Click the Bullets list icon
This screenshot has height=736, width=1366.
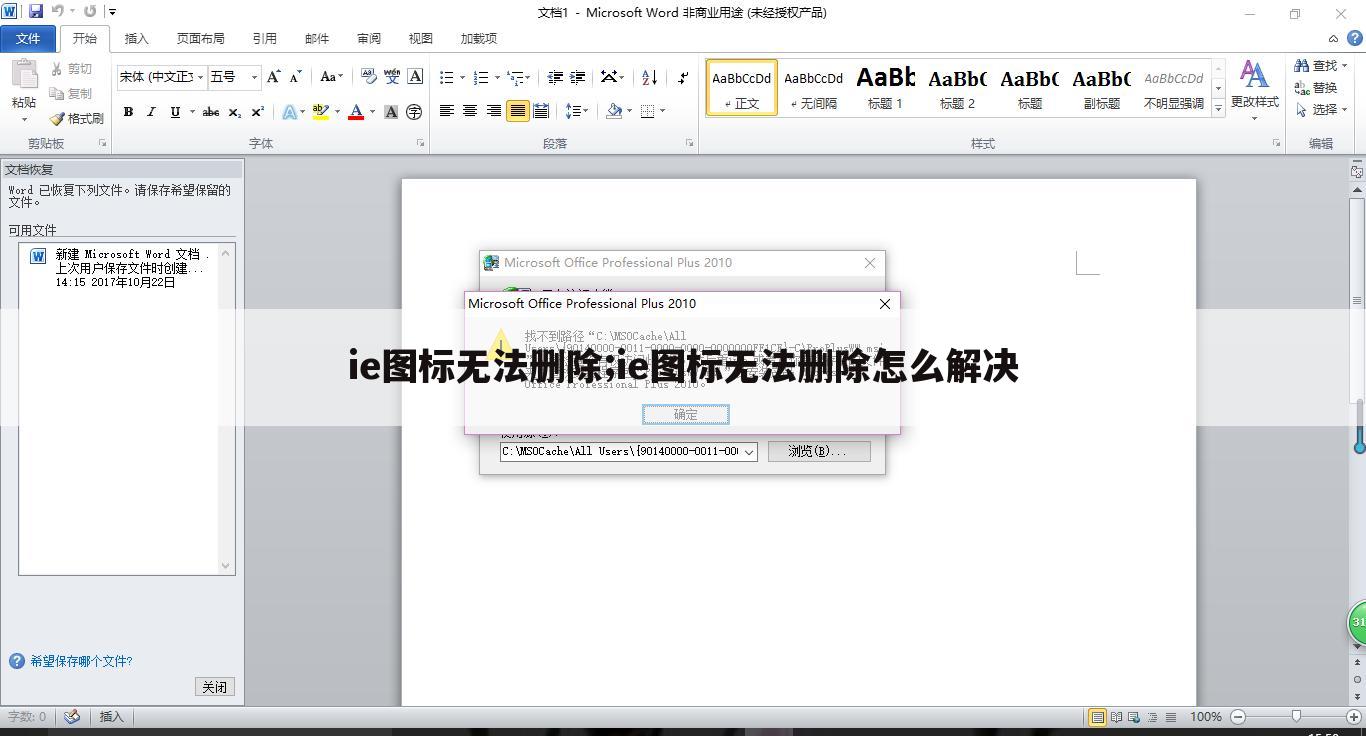click(x=447, y=77)
